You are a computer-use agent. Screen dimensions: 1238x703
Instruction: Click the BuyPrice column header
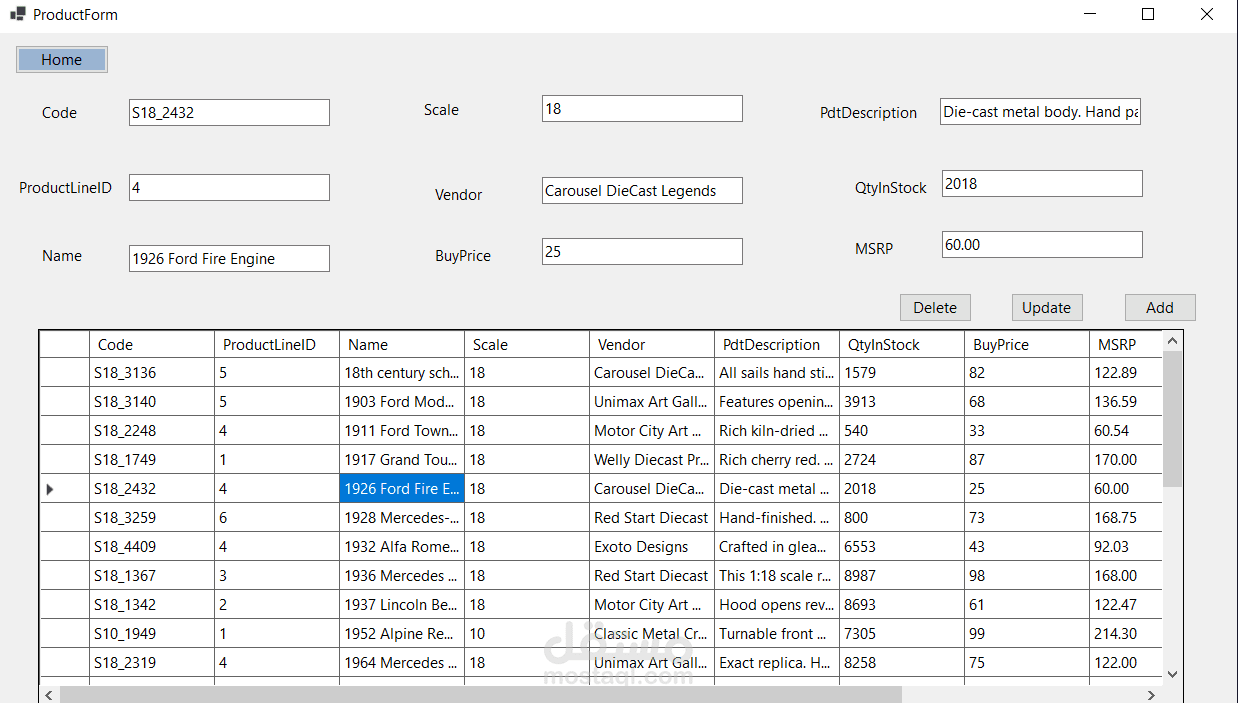pos(1026,345)
